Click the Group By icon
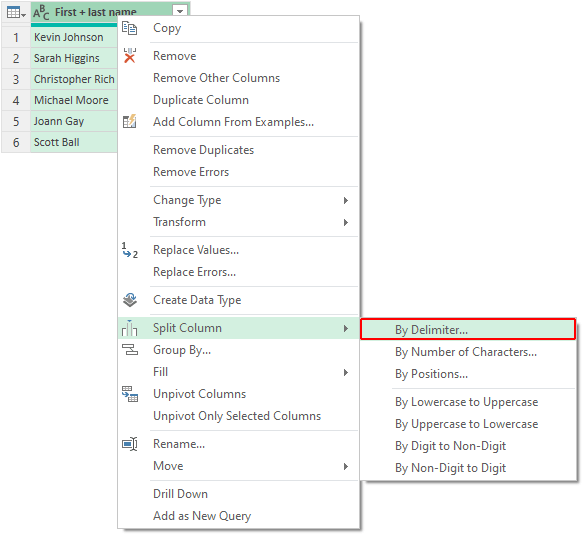This screenshot has height=537, width=585. pos(129,350)
